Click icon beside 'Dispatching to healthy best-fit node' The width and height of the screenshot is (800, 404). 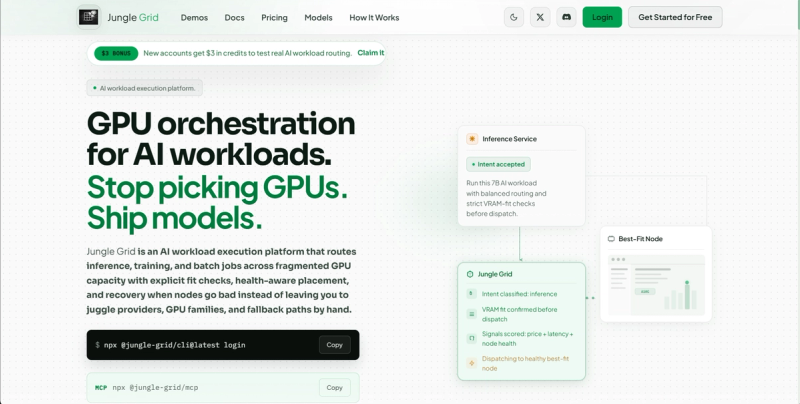coord(471,363)
